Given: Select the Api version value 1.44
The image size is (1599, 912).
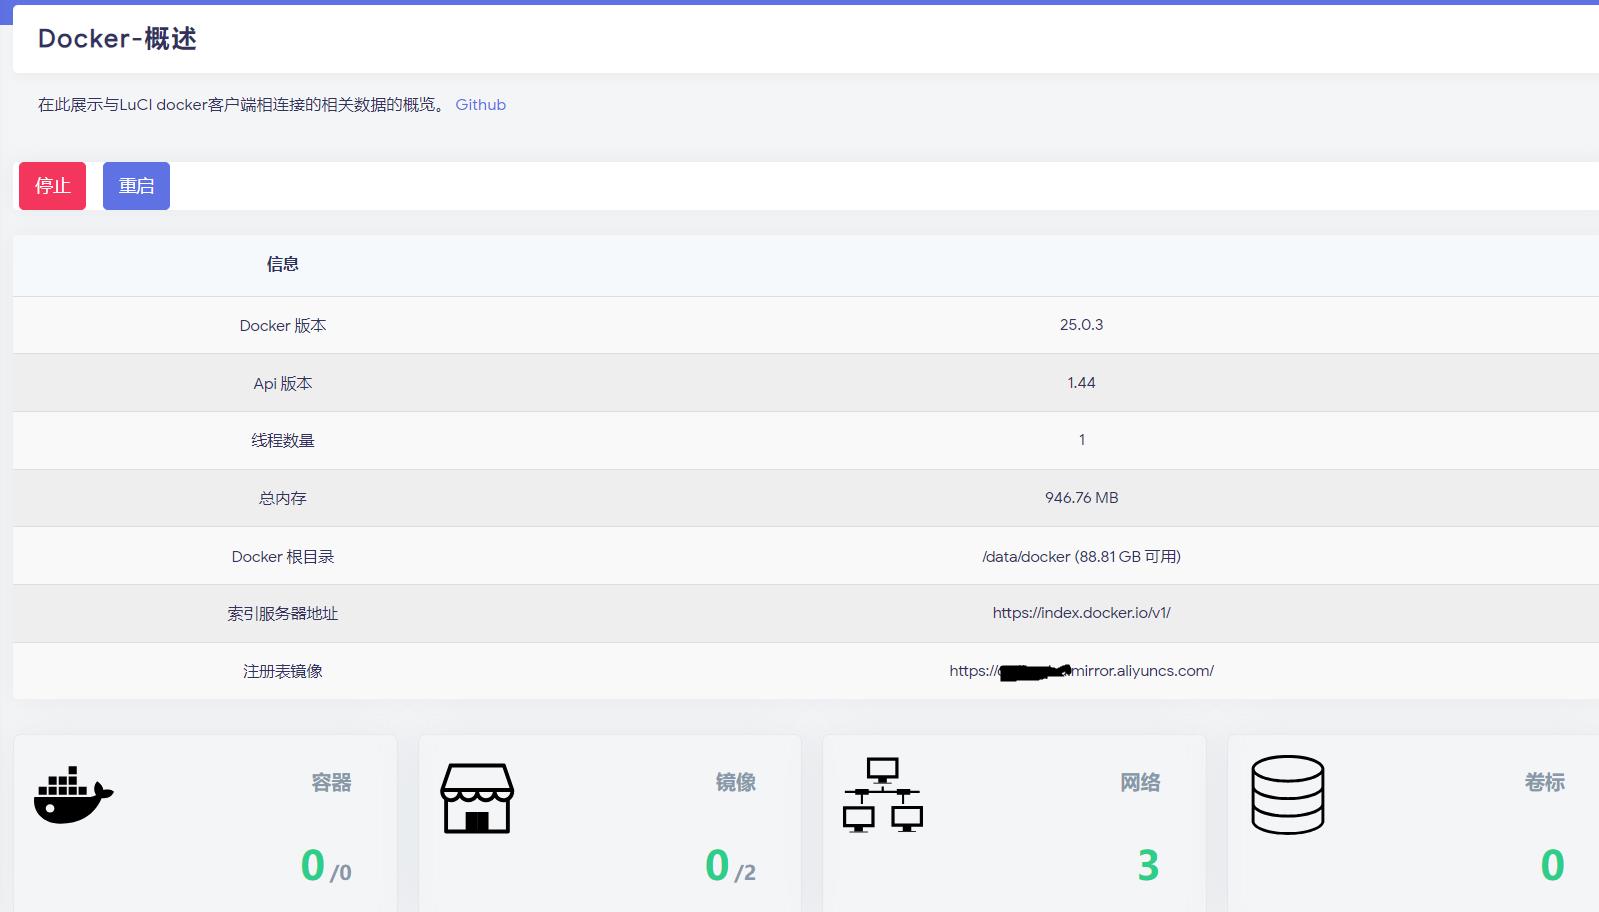Looking at the screenshot, I should [x=1081, y=383].
